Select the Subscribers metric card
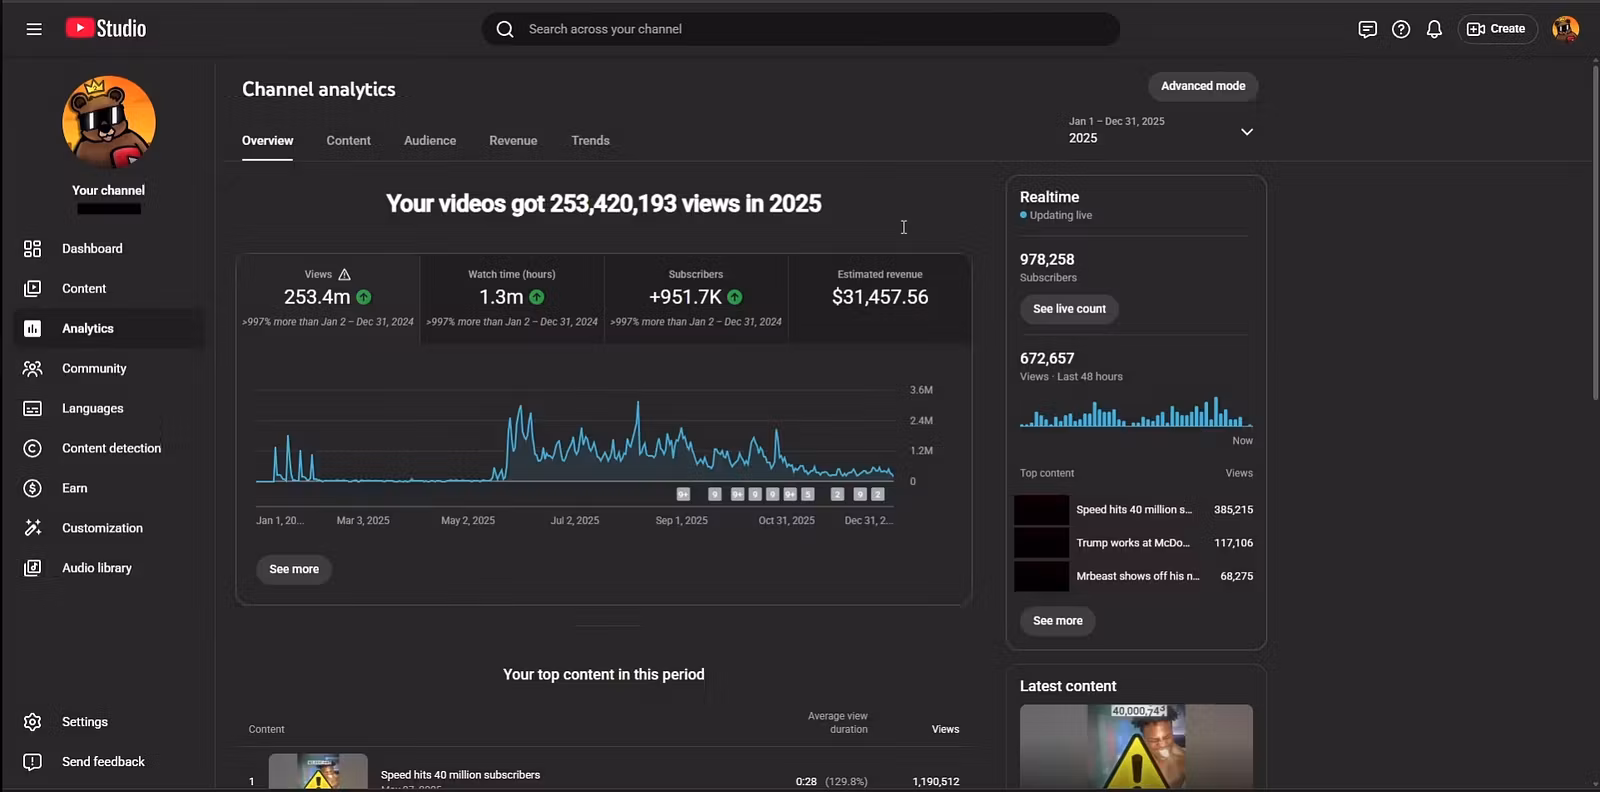 pos(696,298)
